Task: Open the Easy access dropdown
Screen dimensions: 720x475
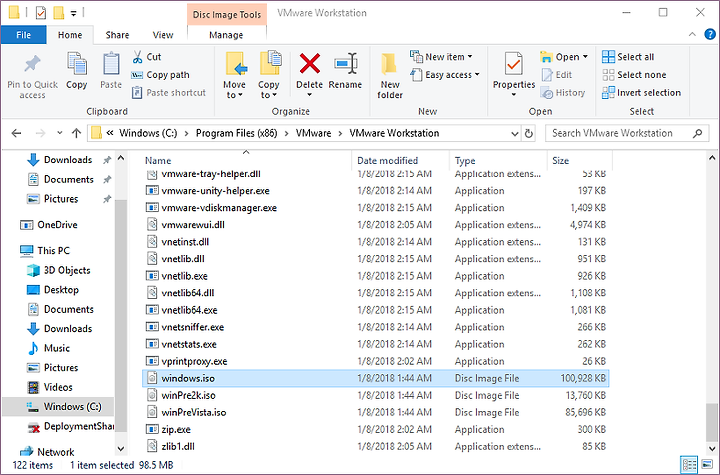Action: tap(444, 75)
